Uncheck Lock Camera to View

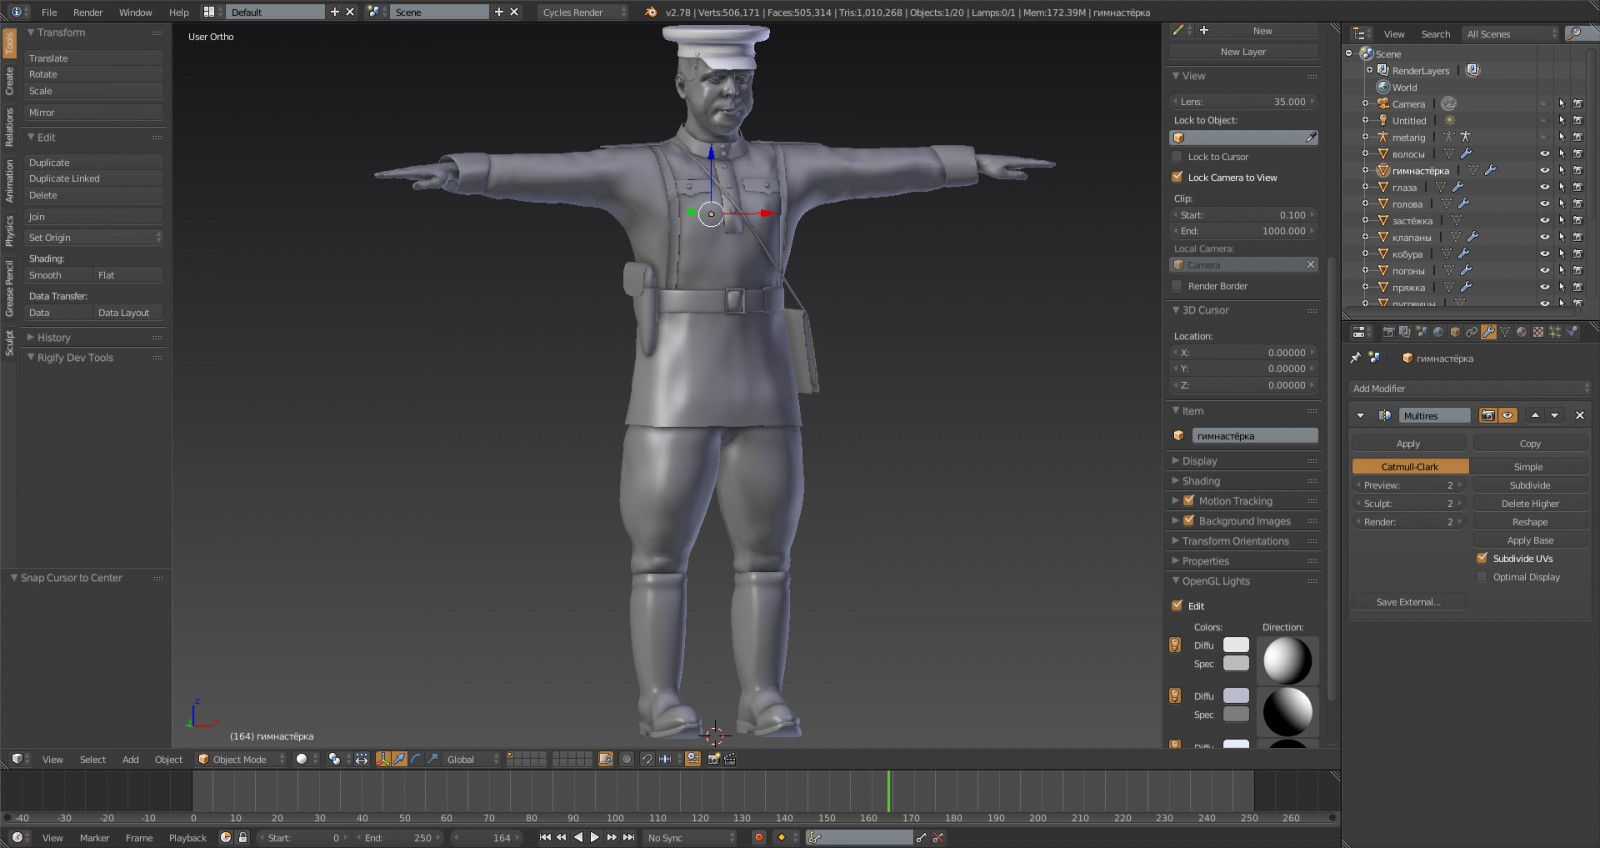coord(1177,177)
